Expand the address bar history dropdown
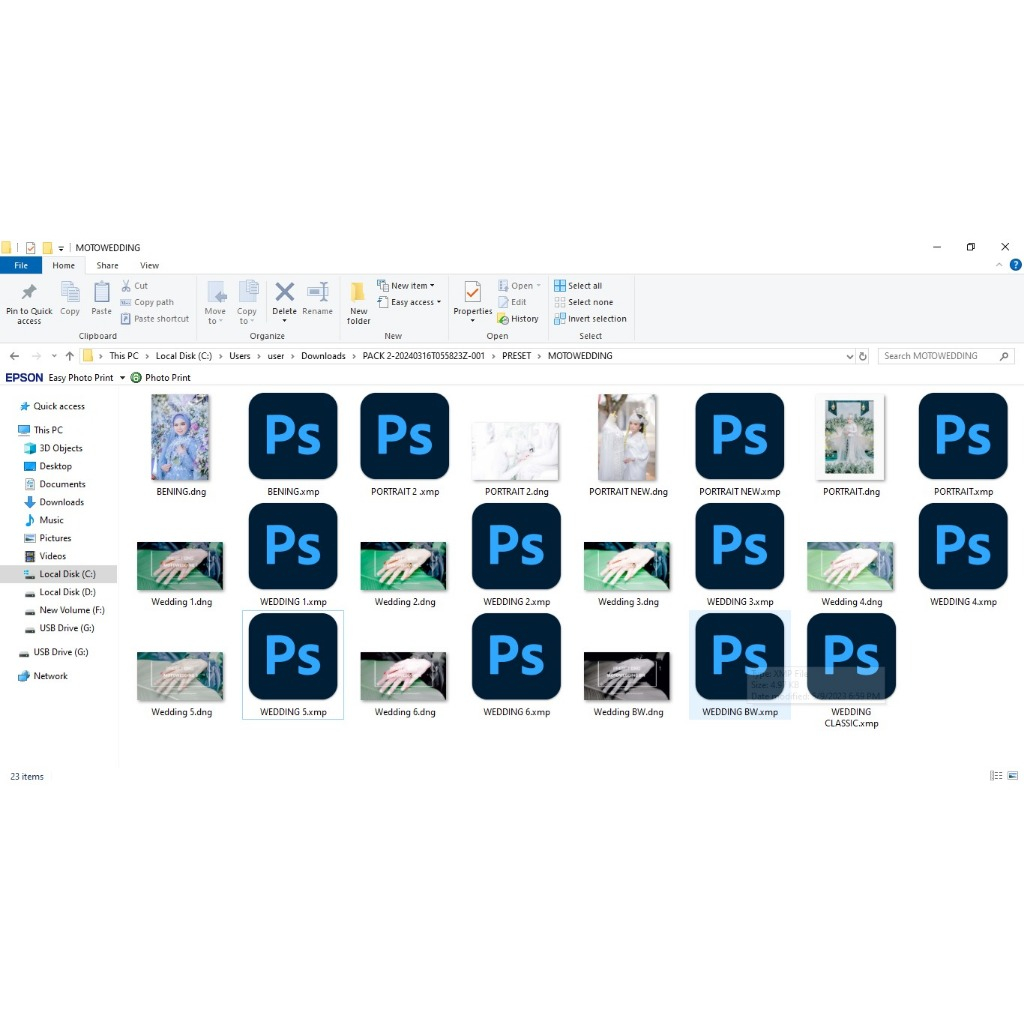The height and width of the screenshot is (1024, 1024). pyautogui.click(x=850, y=356)
